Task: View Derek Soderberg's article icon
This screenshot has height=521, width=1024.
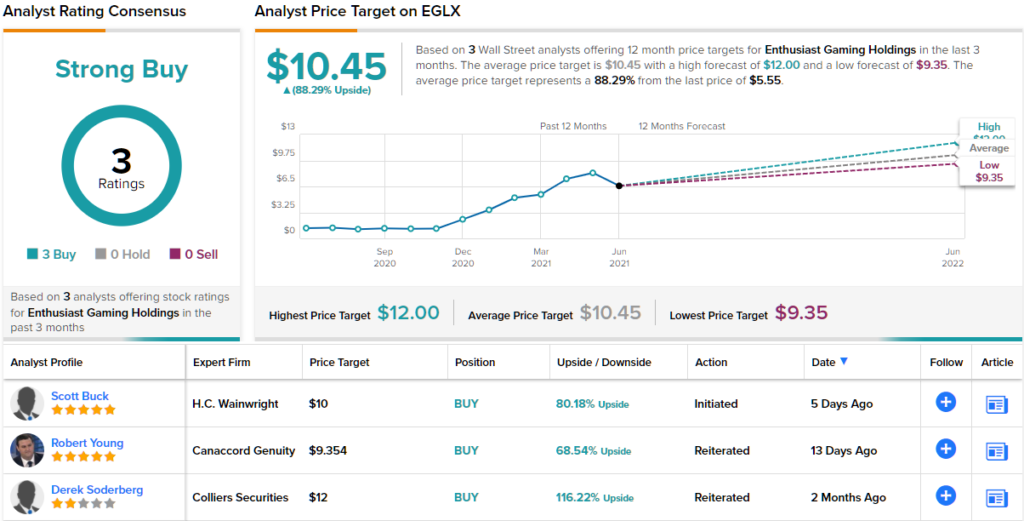Action: [x=996, y=497]
